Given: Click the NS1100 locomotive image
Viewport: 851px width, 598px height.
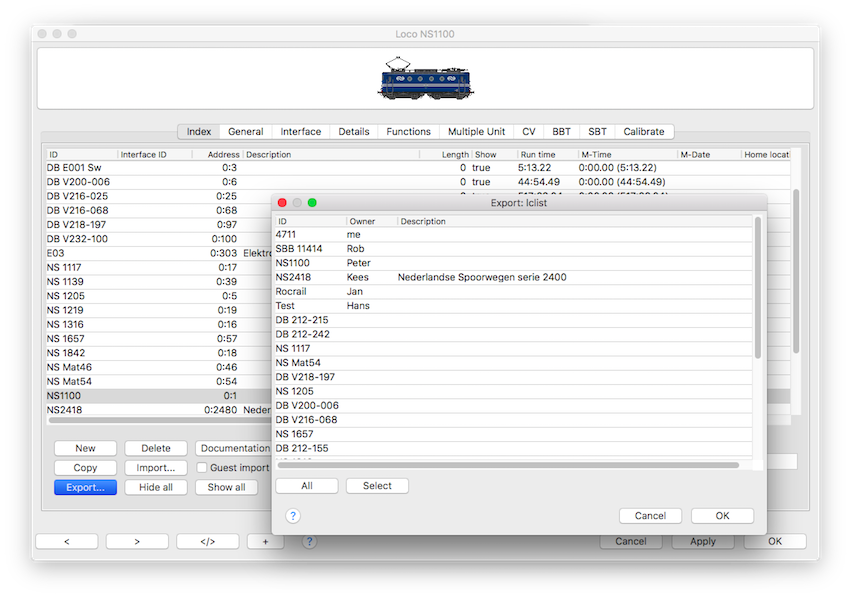Looking at the screenshot, I should pyautogui.click(x=425, y=79).
